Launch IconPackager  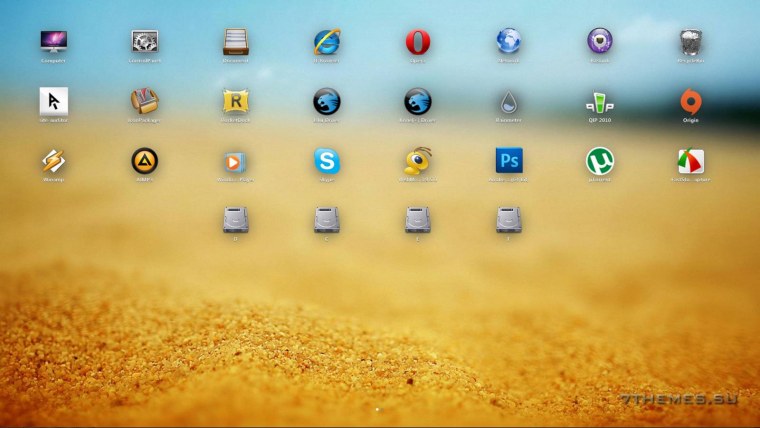click(145, 101)
